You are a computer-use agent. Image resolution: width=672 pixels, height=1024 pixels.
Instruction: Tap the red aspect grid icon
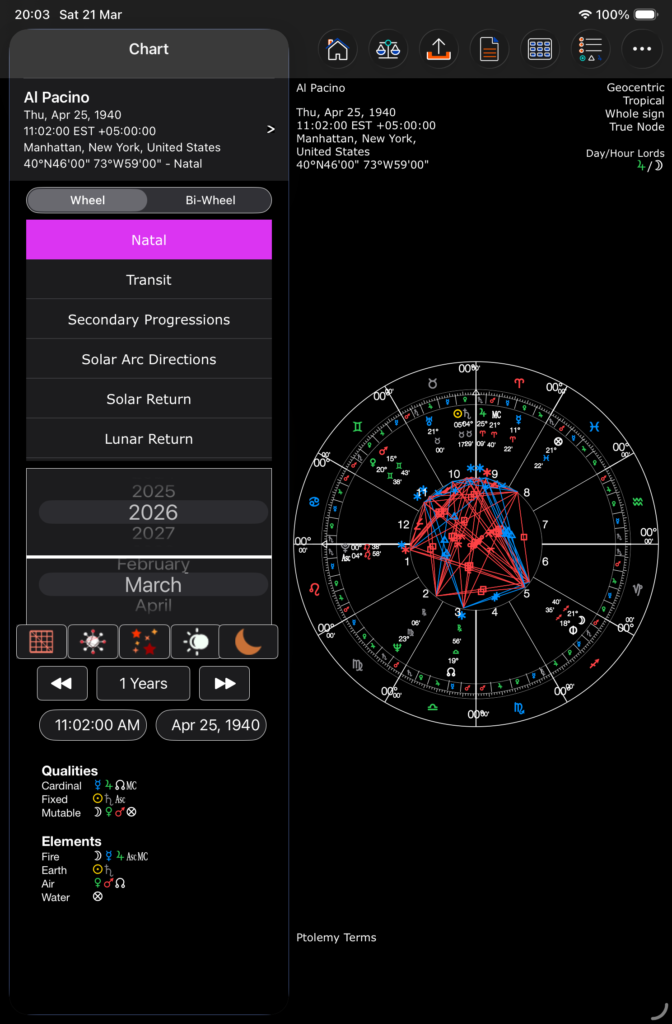click(x=41, y=642)
